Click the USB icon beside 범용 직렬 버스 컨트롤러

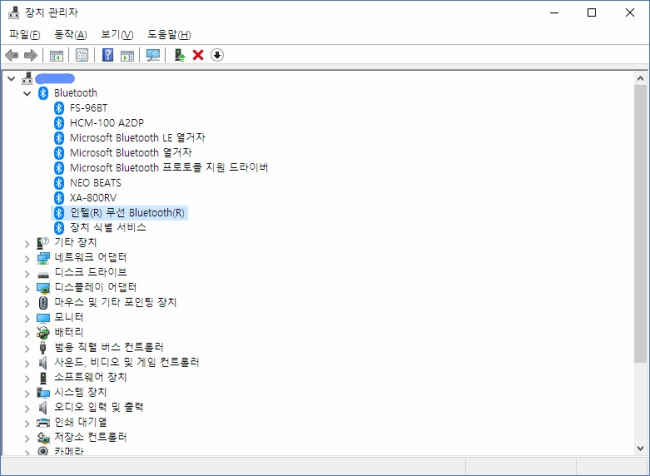(x=43, y=347)
